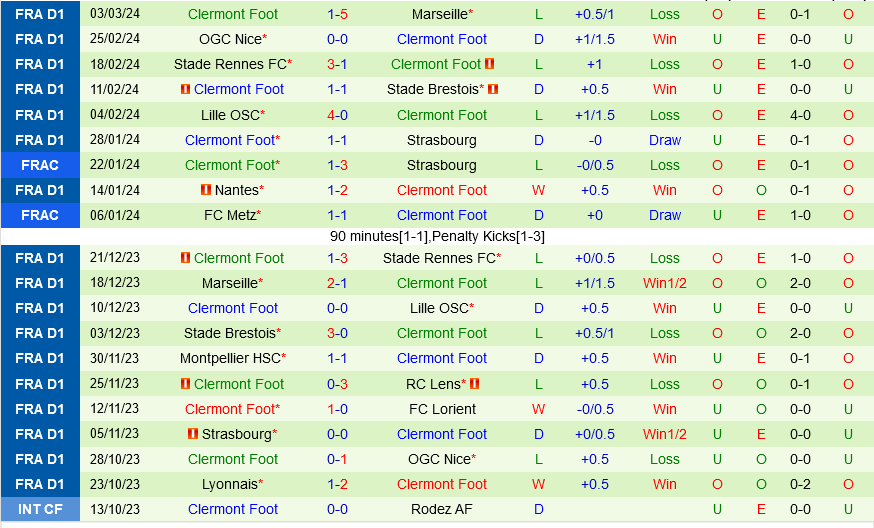Open the Lyonnais team link

(x=229, y=484)
